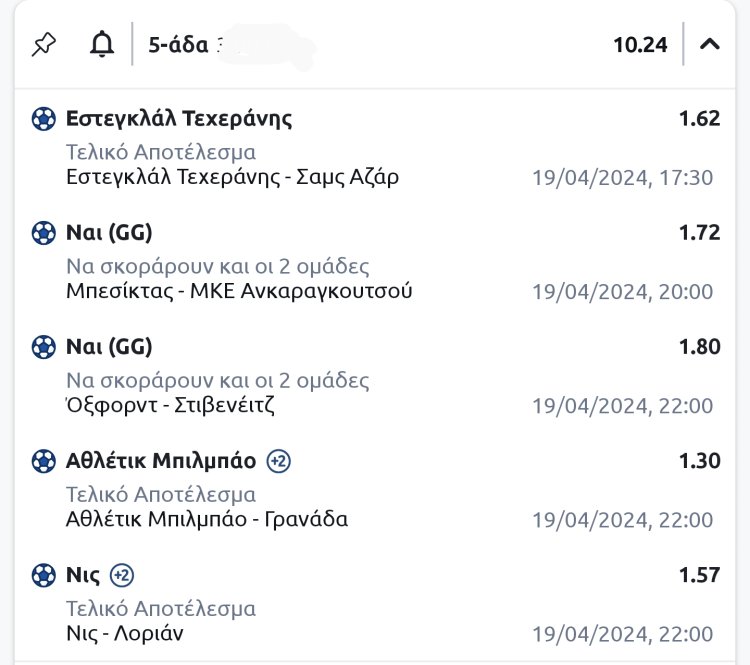Open the Νις - Λοριάν match
Screen dimensions: 750x665
124,634
